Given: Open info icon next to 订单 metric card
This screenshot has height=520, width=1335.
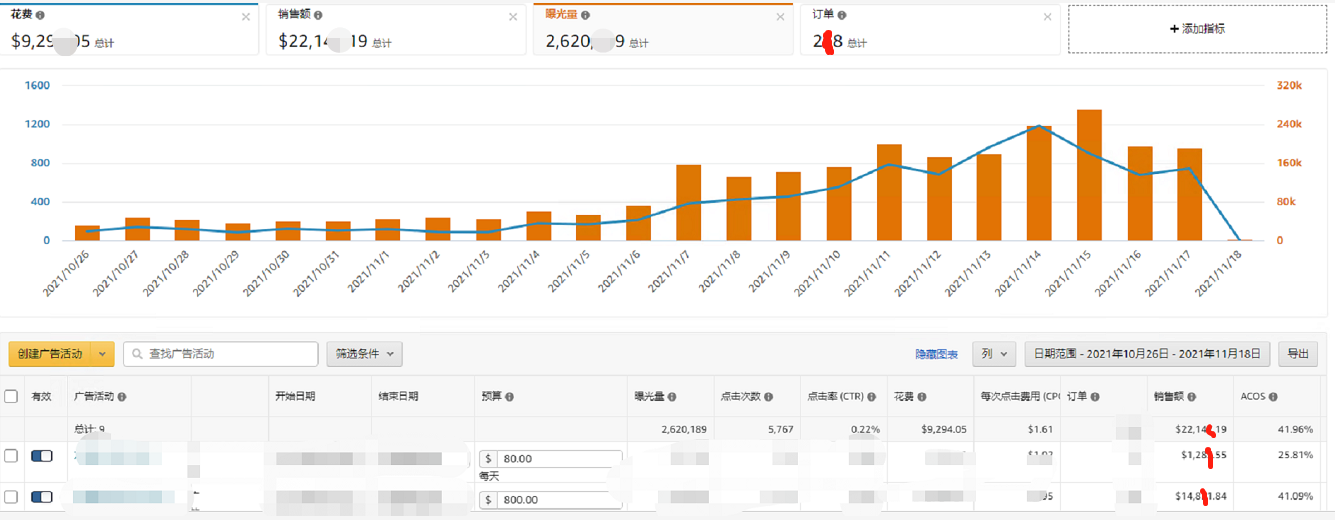Looking at the screenshot, I should pyautogui.click(x=842, y=16).
